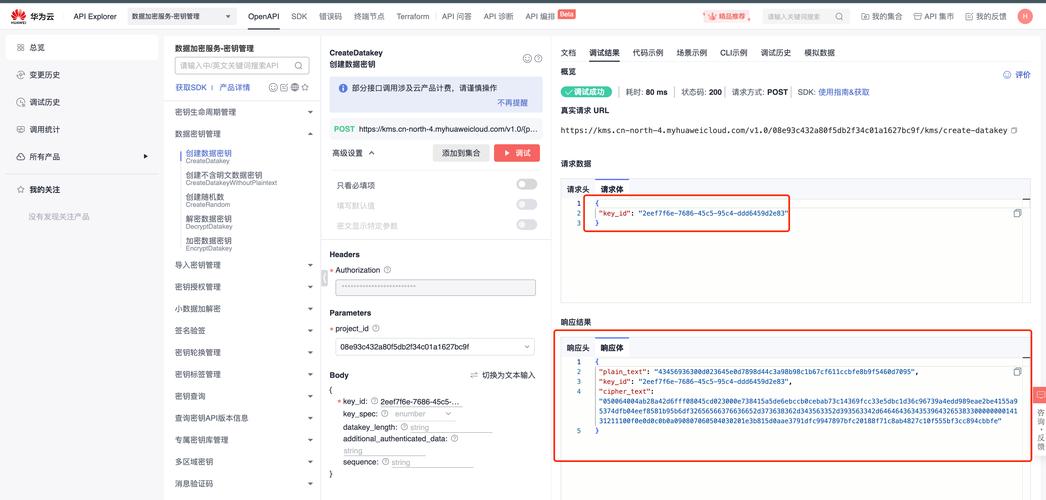Click the 使用指南&获取 SDK link
Screen dimensions: 1046x500
[x=843, y=92]
